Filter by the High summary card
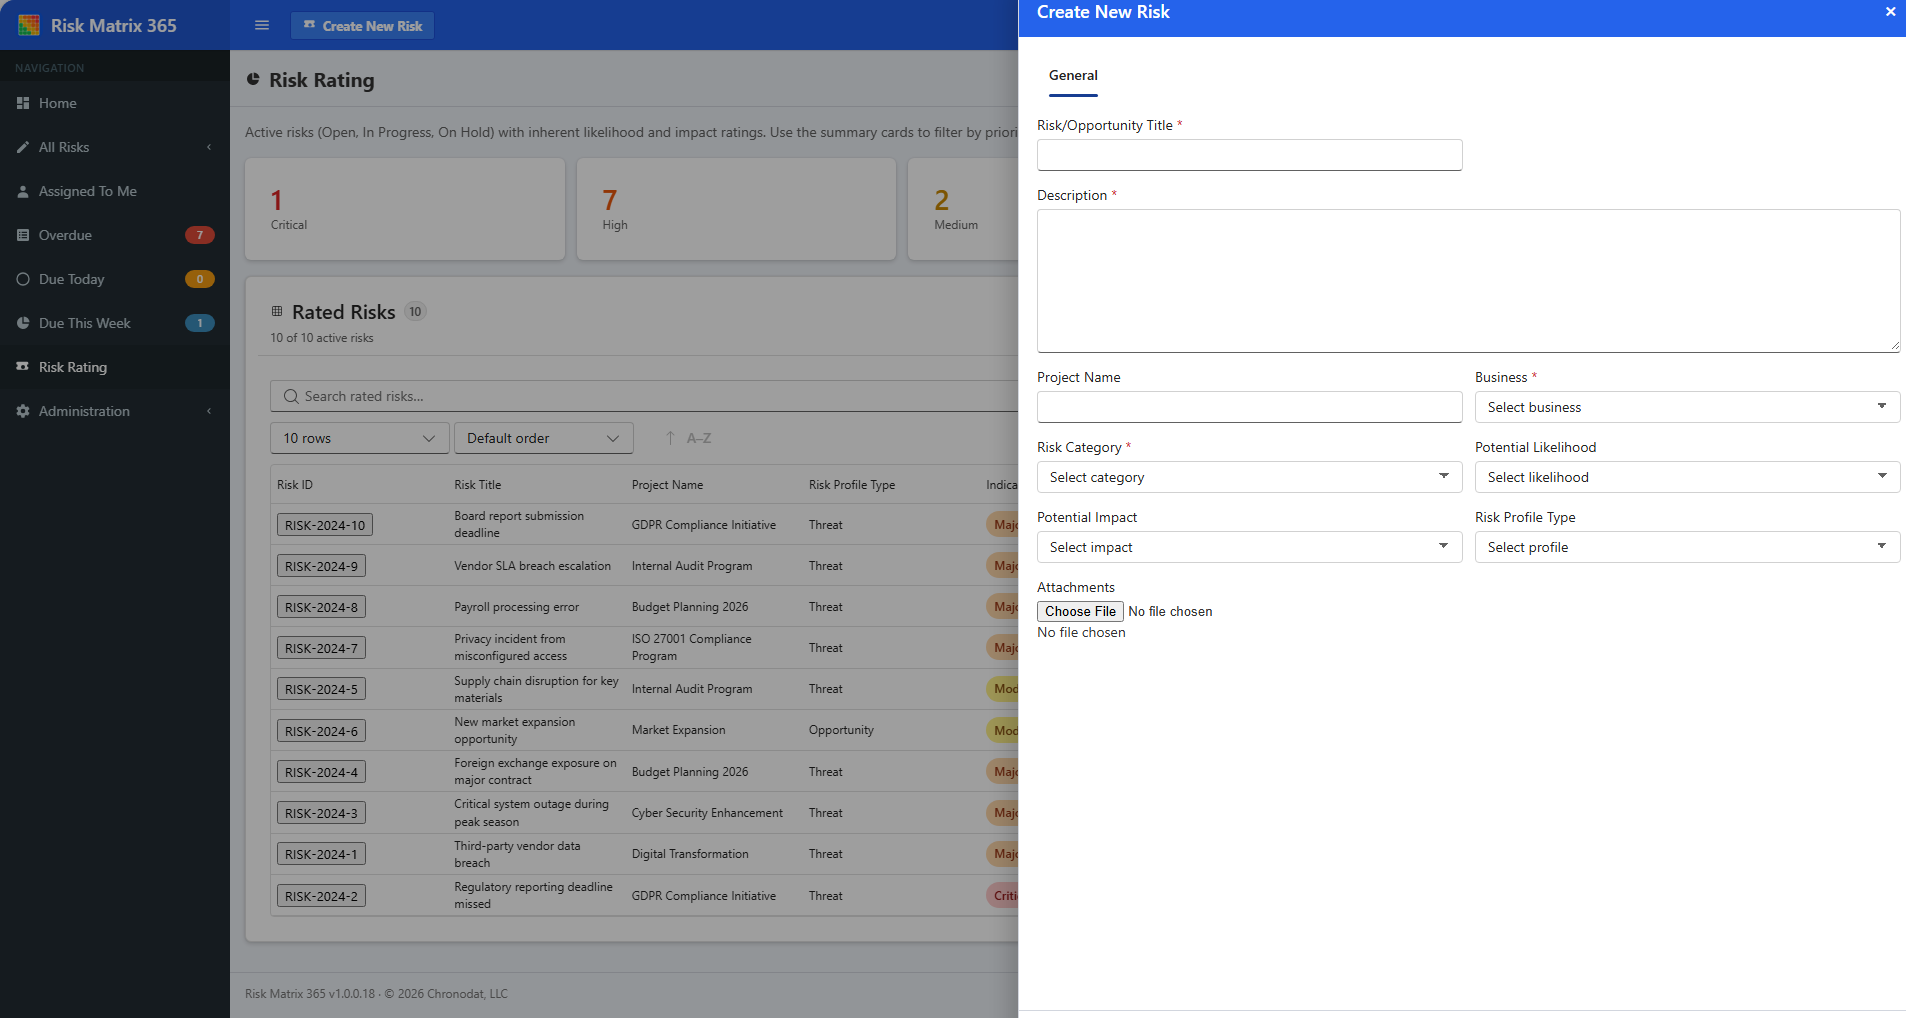Screen dimensions: 1906x1018 pos(736,209)
